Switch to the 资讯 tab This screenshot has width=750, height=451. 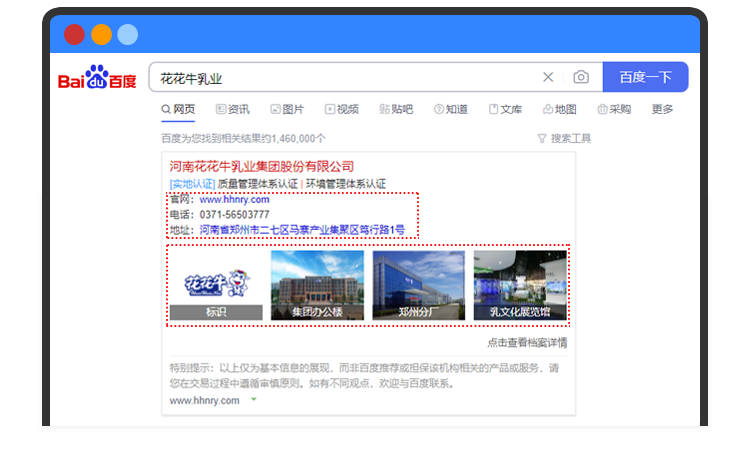232,110
